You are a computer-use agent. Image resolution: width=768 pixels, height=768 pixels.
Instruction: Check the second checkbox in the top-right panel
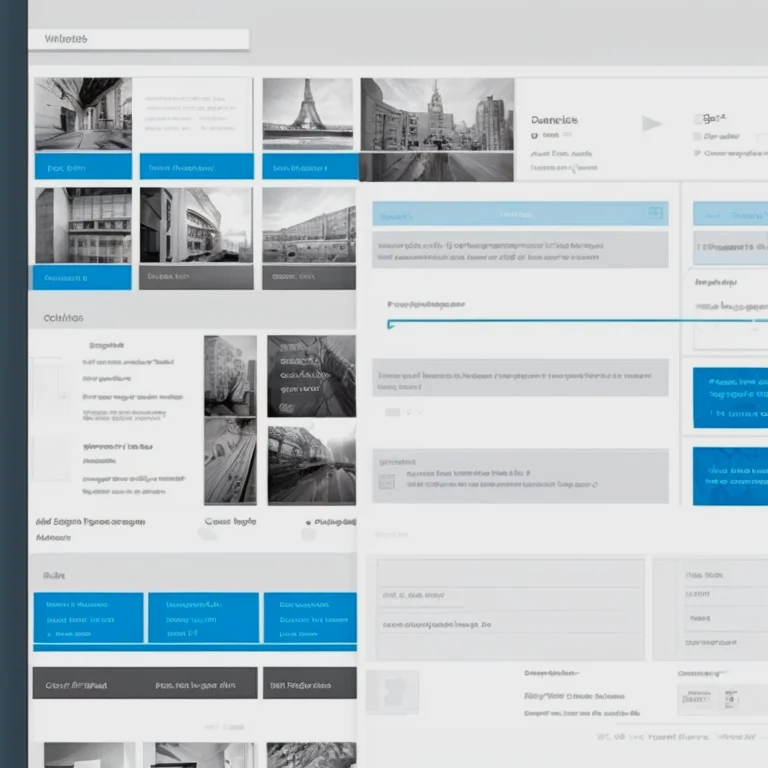point(697,136)
